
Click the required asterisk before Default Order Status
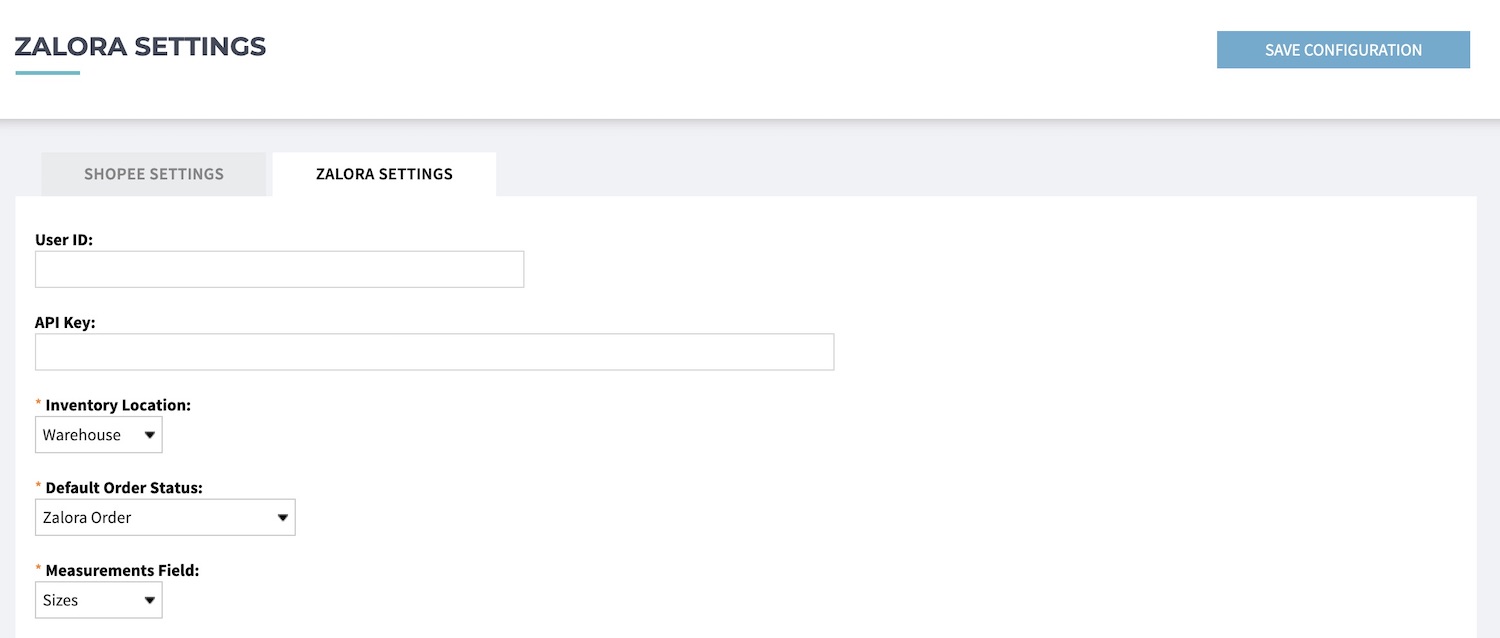pyautogui.click(x=39, y=487)
